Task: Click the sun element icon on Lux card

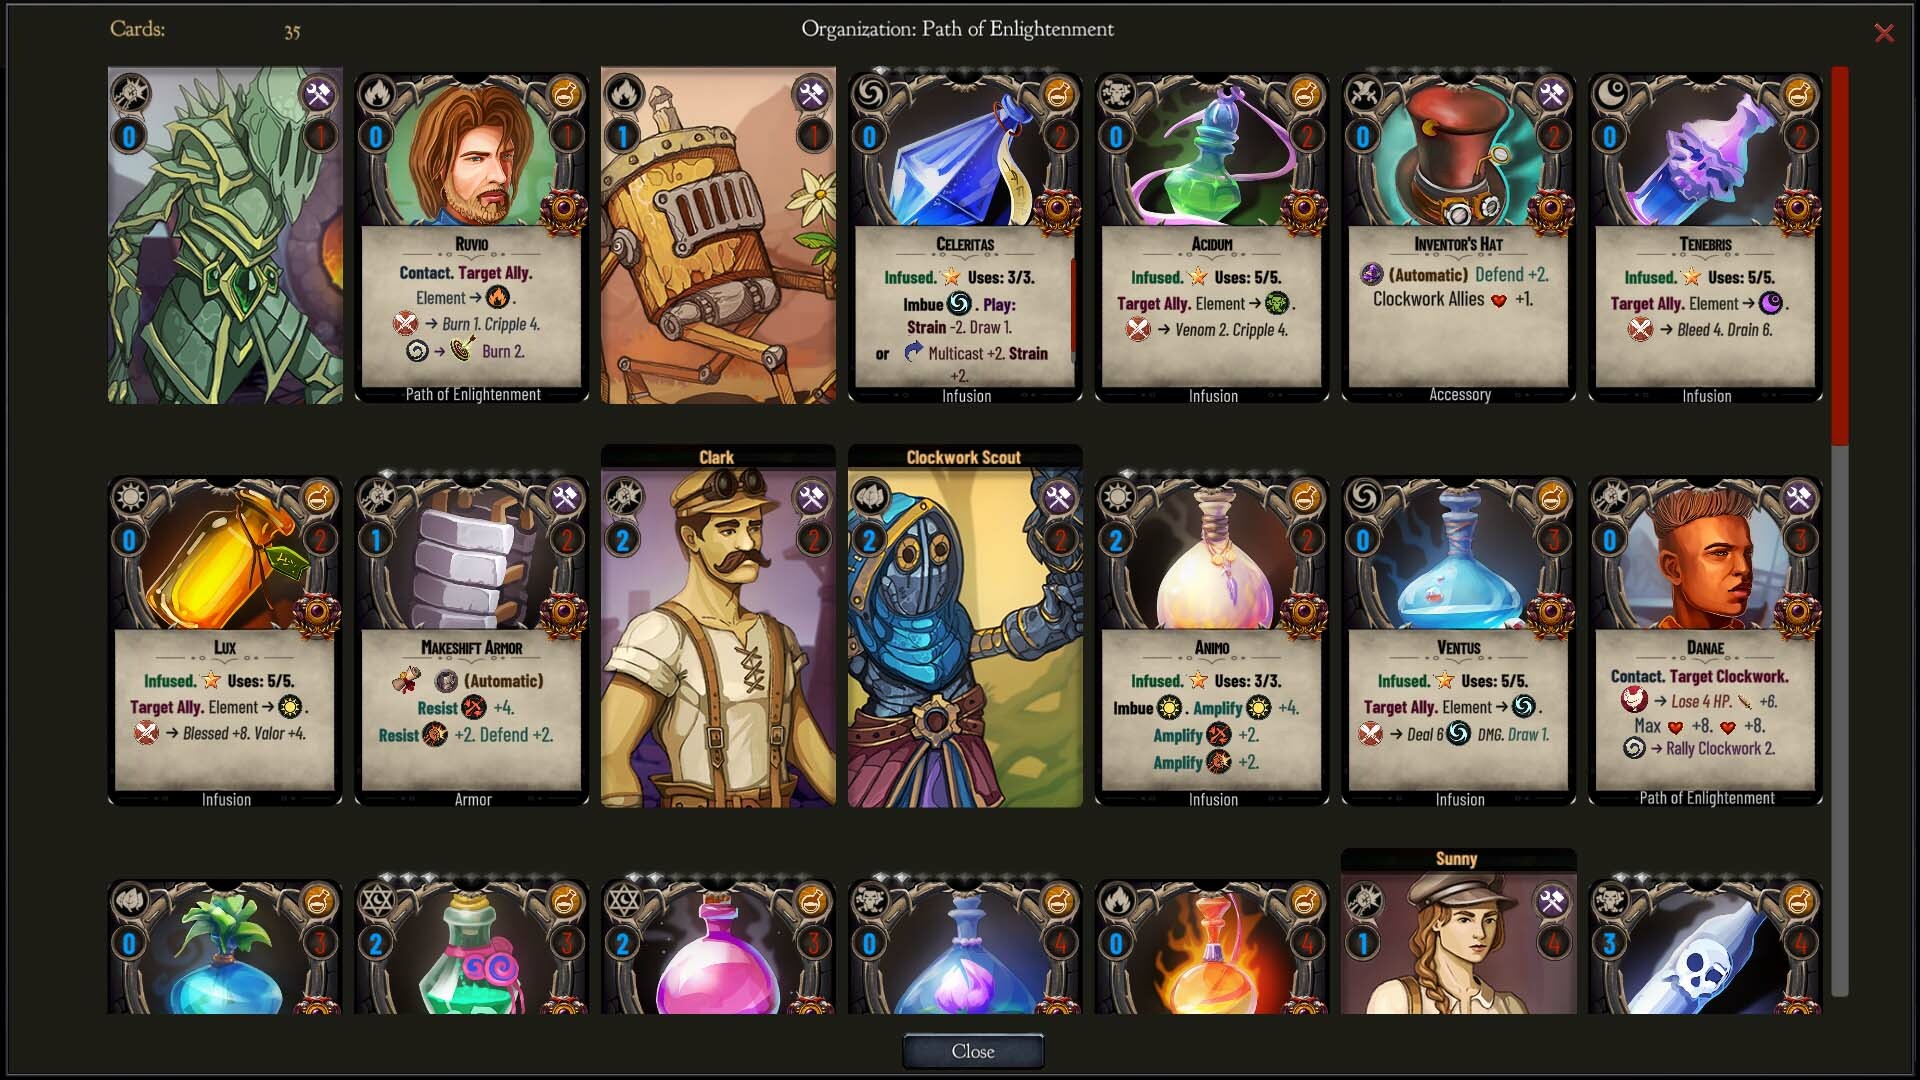Action: 131,497
